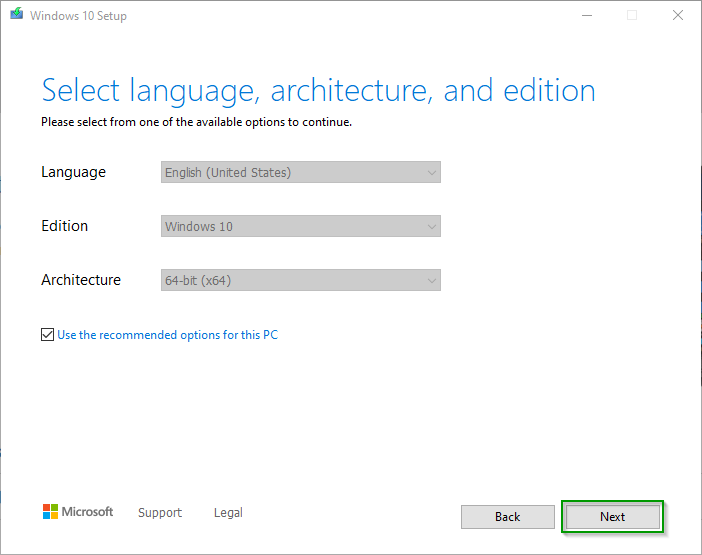The width and height of the screenshot is (702, 555).
Task: Click "Use the recommended options for this PC" label
Action: pyautogui.click(x=167, y=335)
